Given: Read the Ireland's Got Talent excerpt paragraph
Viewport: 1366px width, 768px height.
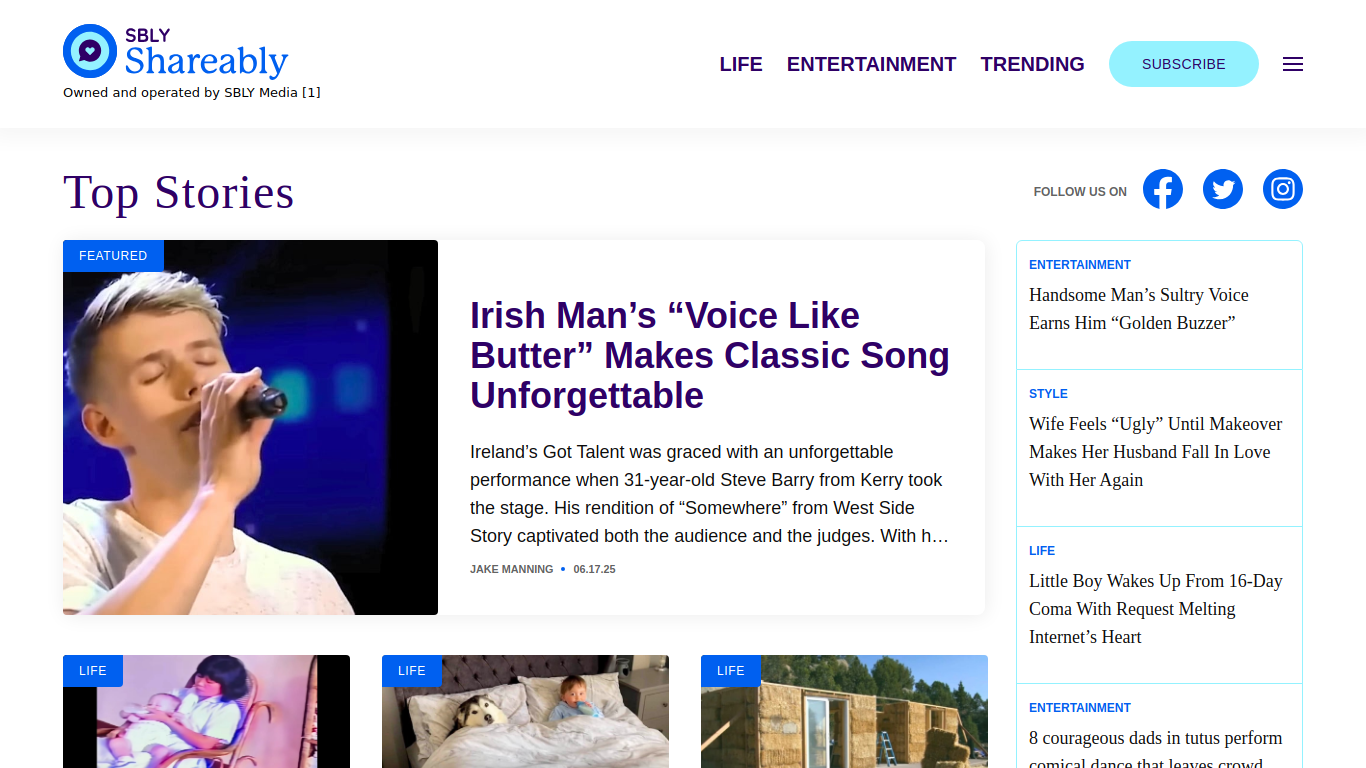Looking at the screenshot, I should click(710, 494).
